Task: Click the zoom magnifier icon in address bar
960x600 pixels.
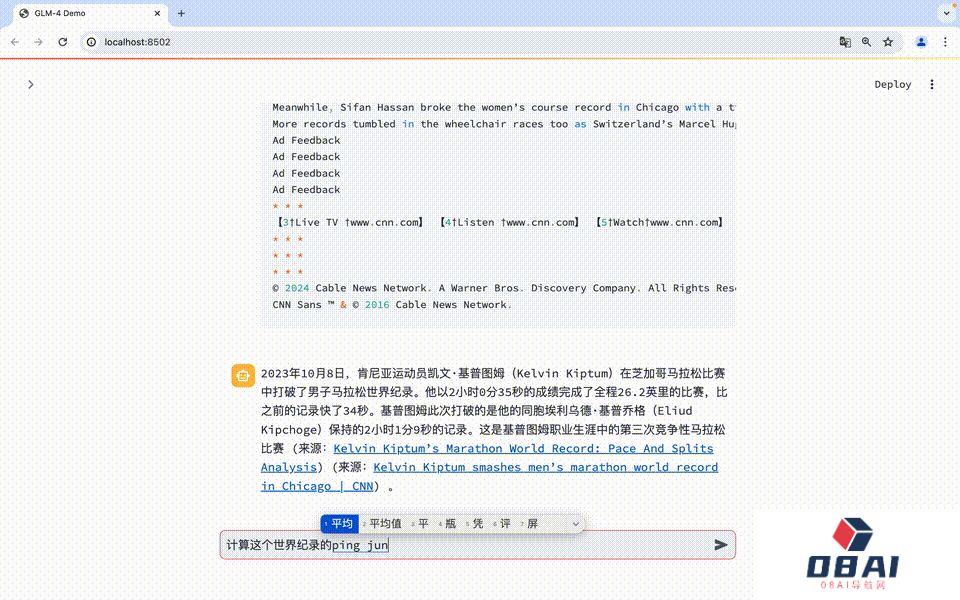Action: [x=866, y=42]
